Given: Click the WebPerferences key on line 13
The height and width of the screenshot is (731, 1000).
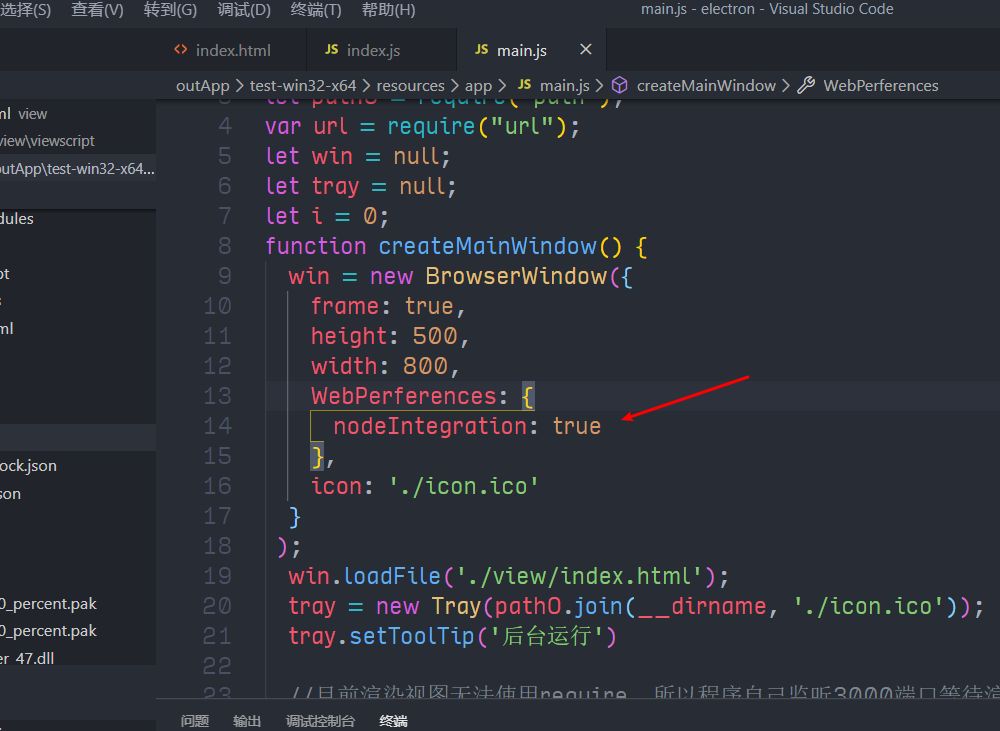Looking at the screenshot, I should pyautogui.click(x=404, y=395).
